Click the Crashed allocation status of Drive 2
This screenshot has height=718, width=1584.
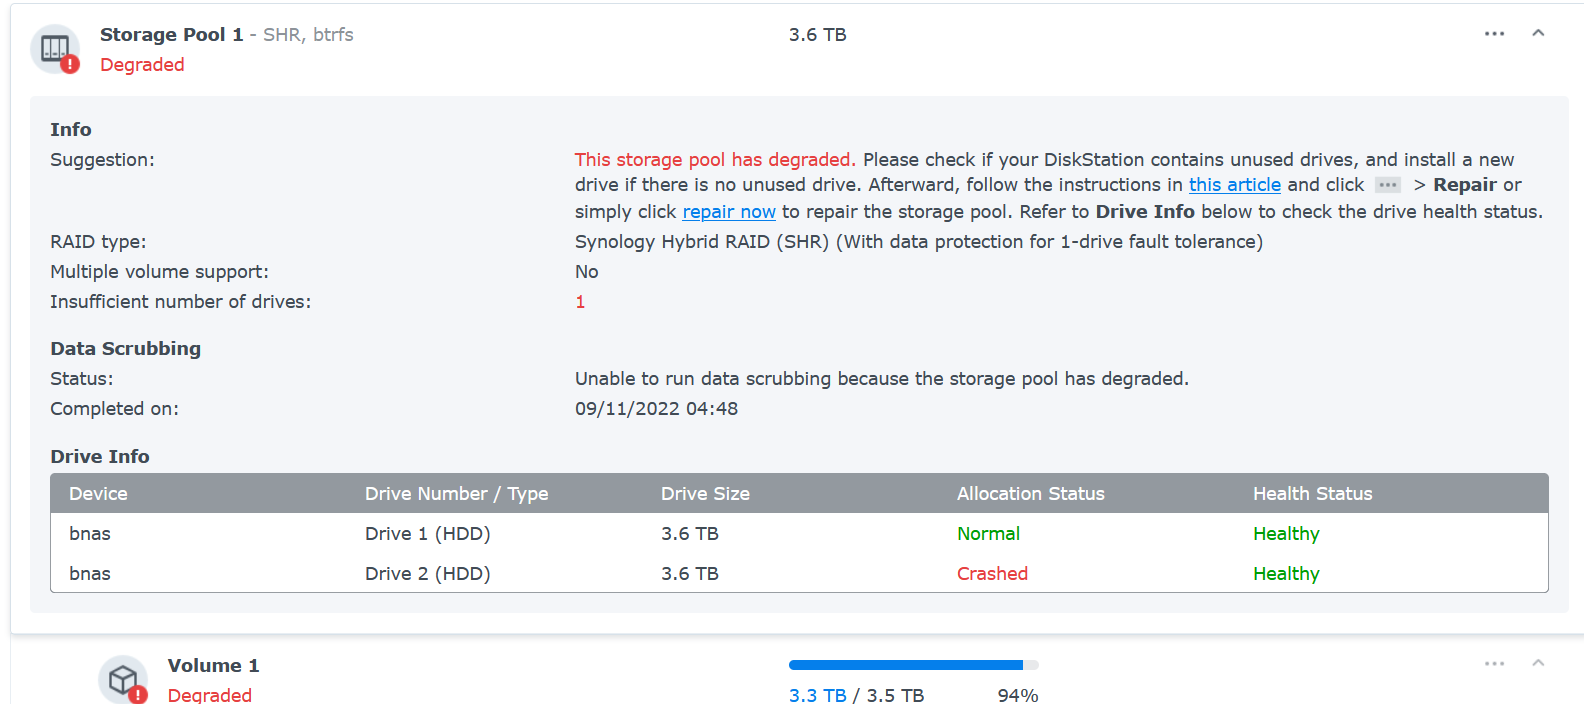coord(992,574)
